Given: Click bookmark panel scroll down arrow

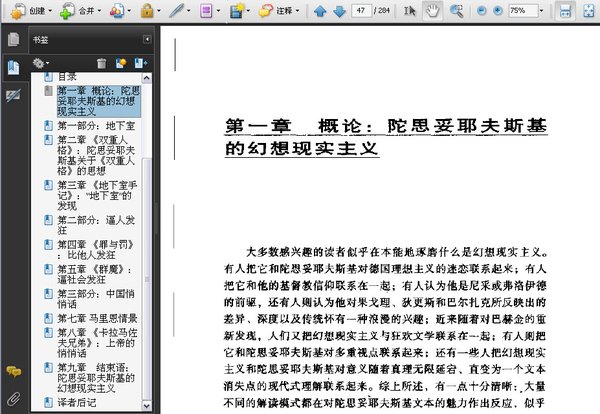Looking at the screenshot, I should click(x=147, y=405).
